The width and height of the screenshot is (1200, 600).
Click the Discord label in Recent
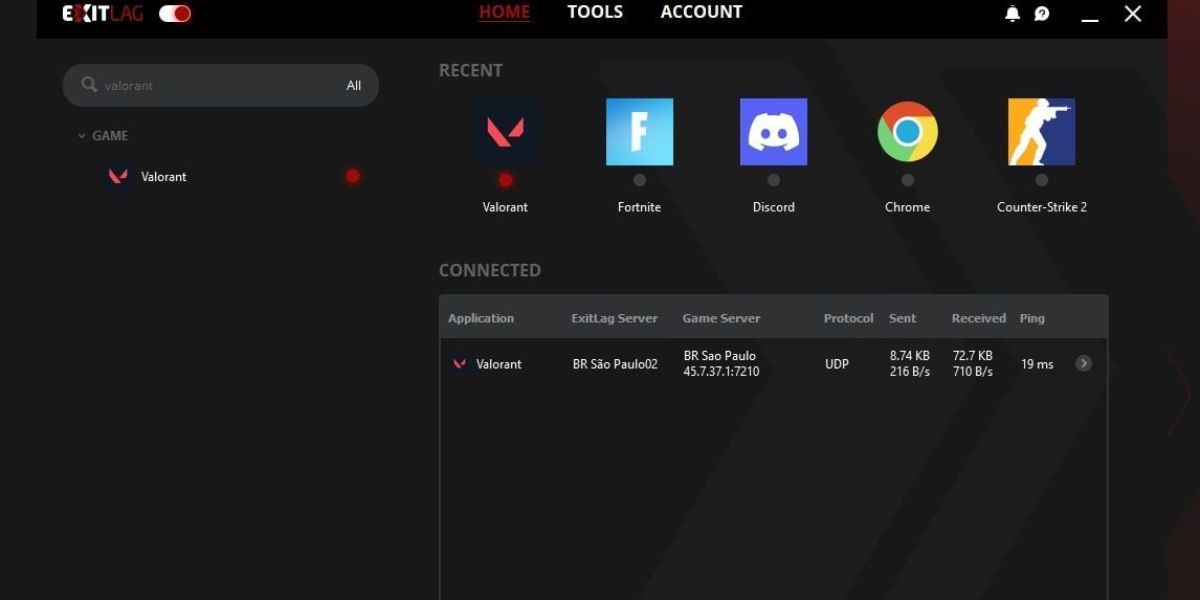tap(774, 207)
